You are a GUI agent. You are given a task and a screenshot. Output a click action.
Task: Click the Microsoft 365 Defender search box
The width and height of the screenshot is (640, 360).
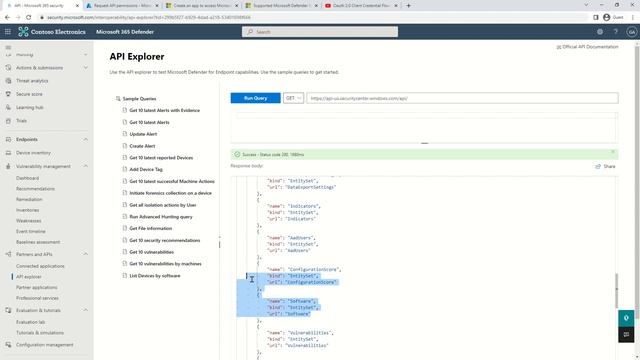[x=320, y=32]
